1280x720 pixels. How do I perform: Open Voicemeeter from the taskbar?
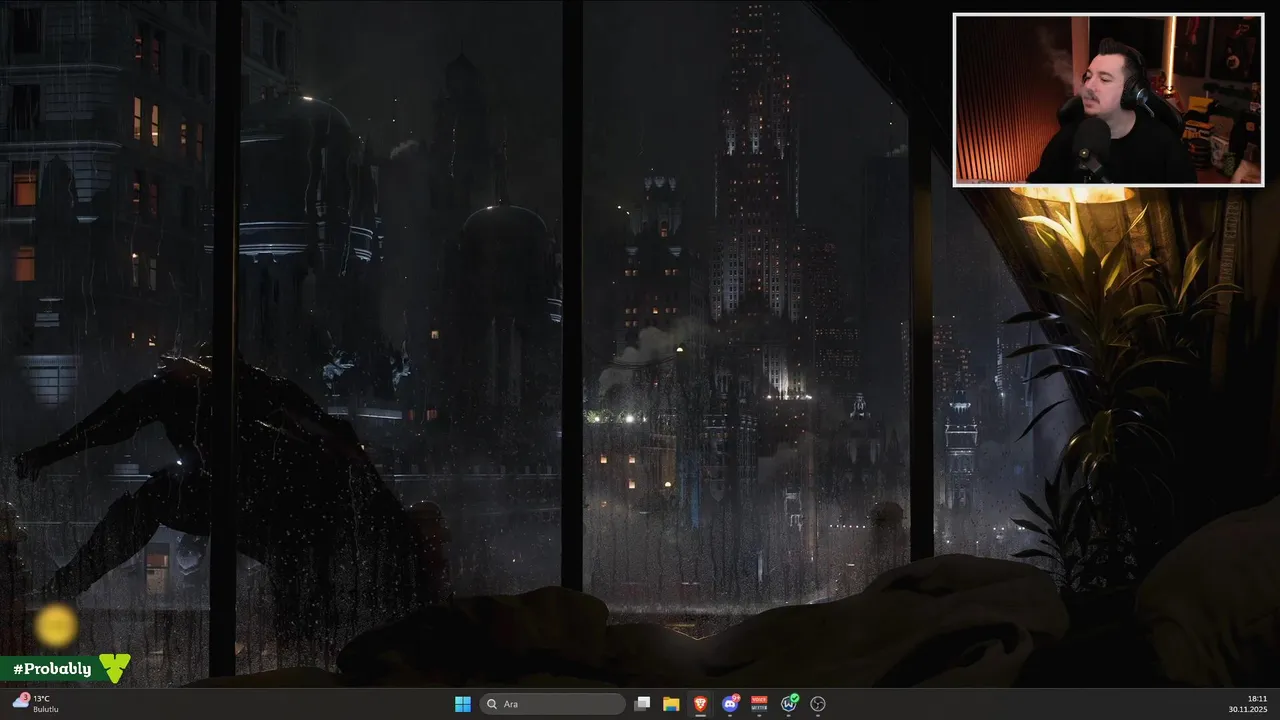(x=759, y=704)
